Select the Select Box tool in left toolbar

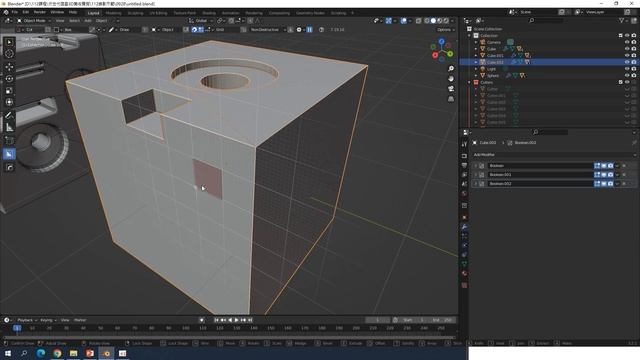(9, 42)
